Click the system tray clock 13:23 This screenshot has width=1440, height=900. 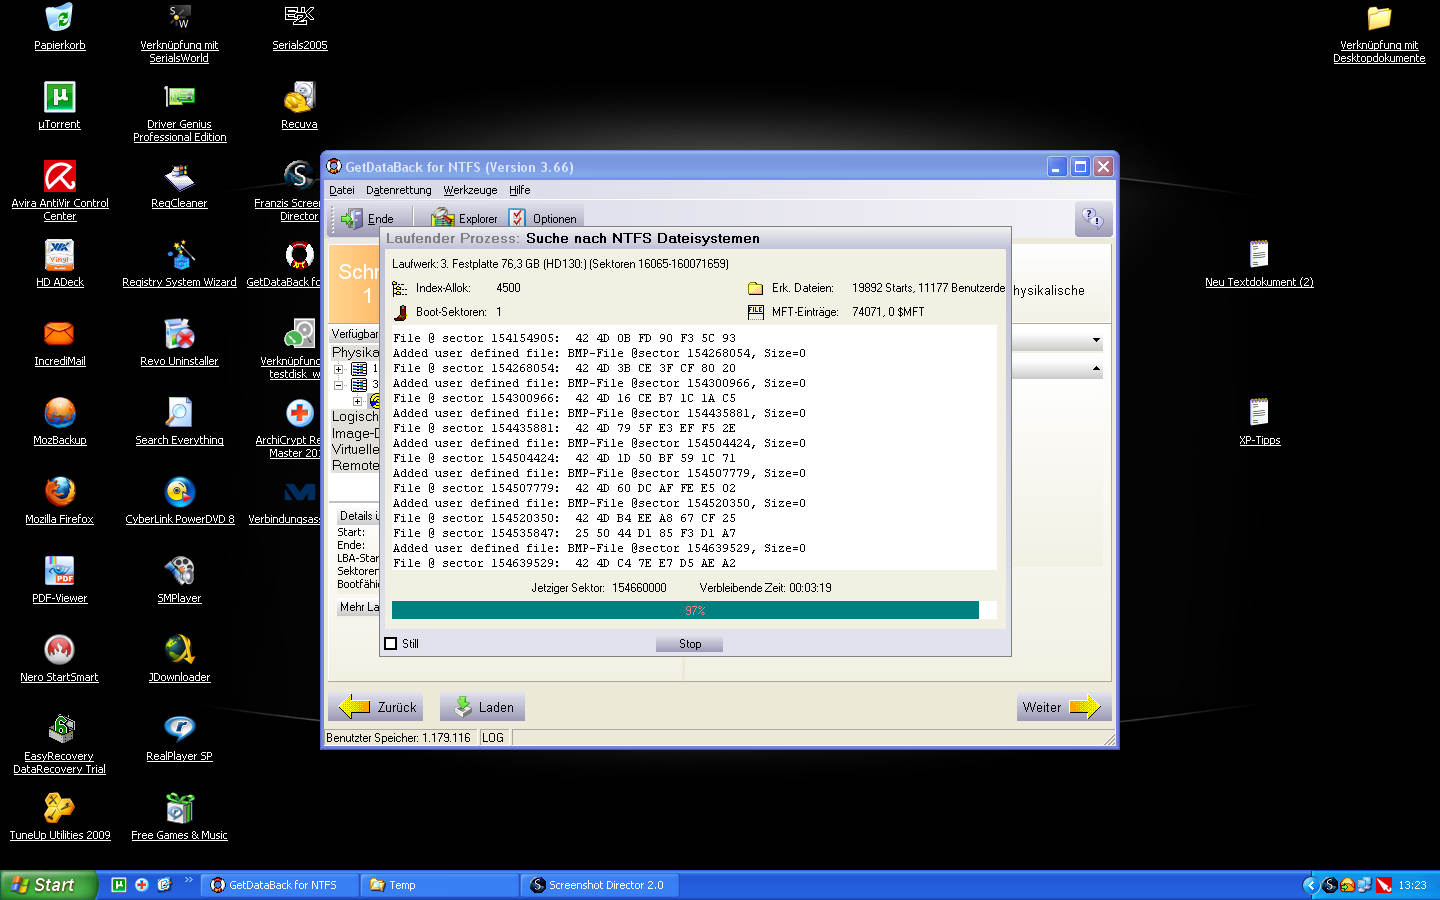click(x=1412, y=885)
